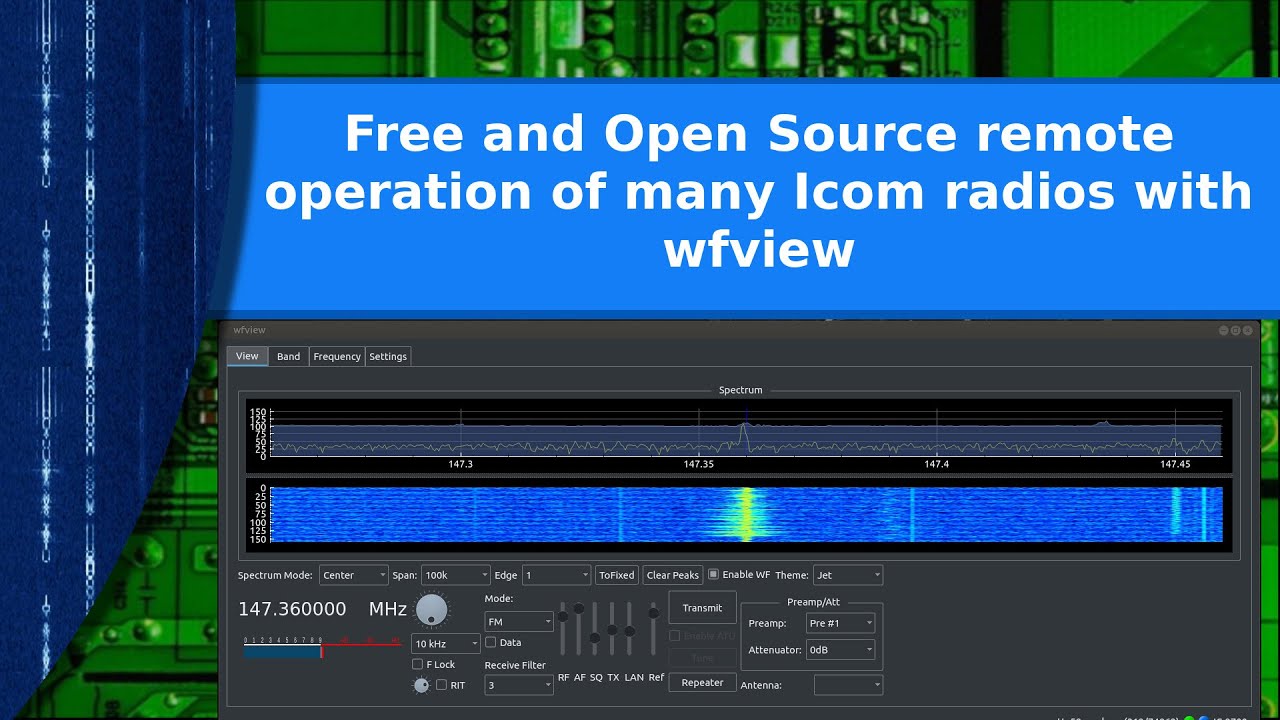Switch to the View tab
Image resolution: width=1280 pixels, height=720 pixels.
(247, 356)
